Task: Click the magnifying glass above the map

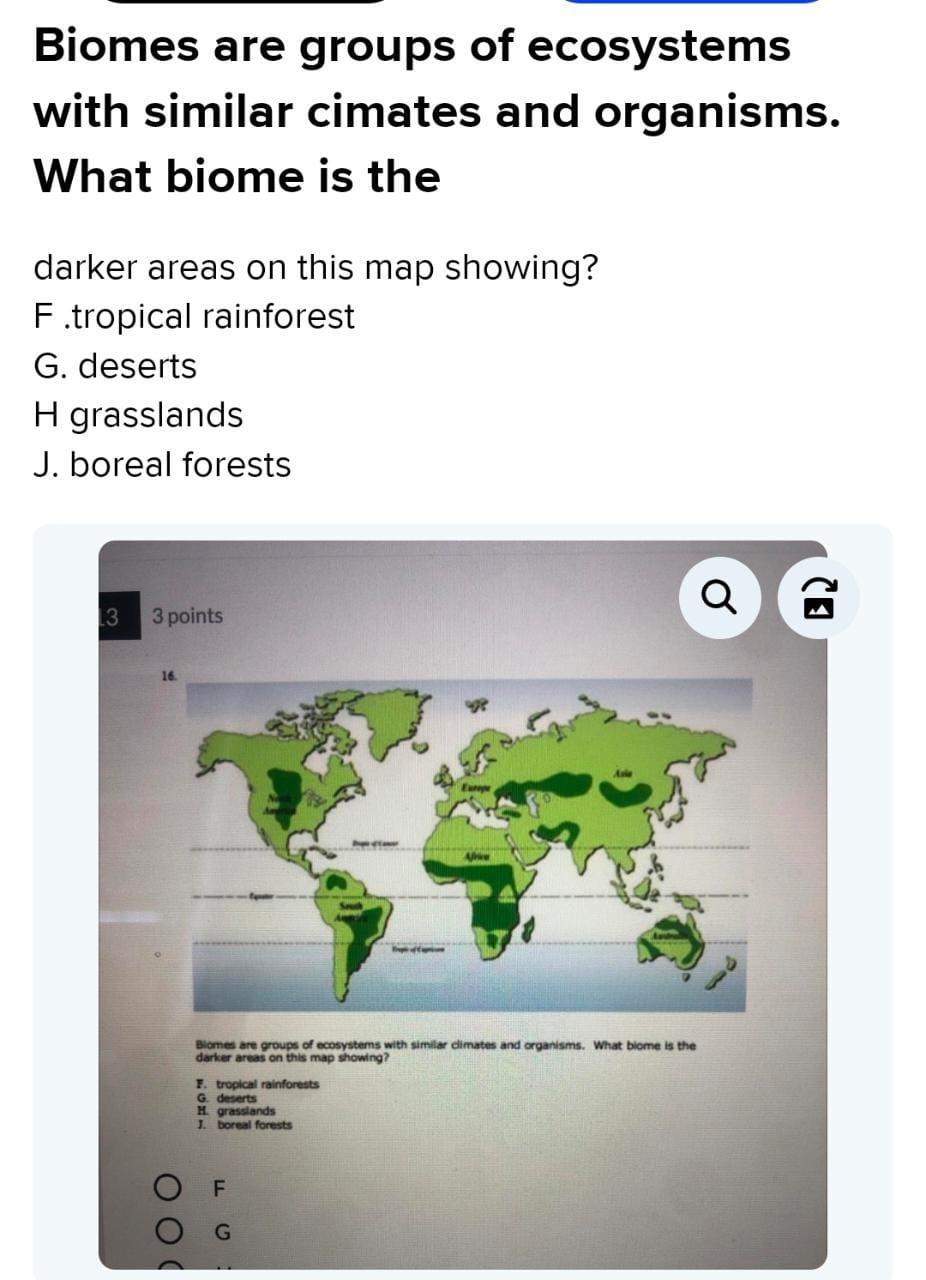Action: click(x=721, y=598)
